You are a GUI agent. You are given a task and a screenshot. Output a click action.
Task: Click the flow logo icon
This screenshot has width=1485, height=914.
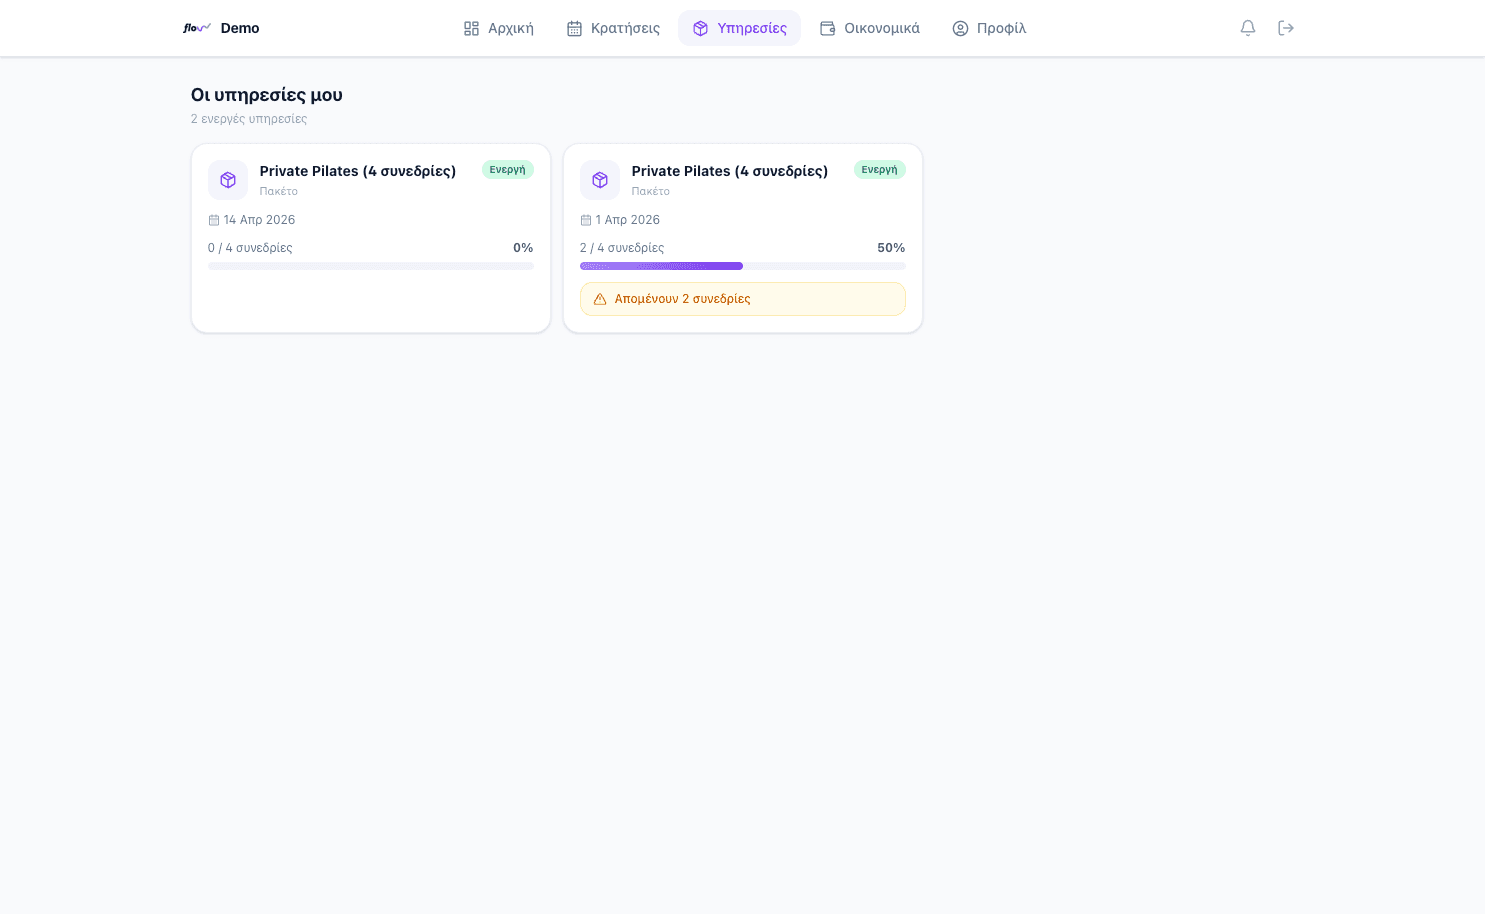pyautogui.click(x=197, y=28)
